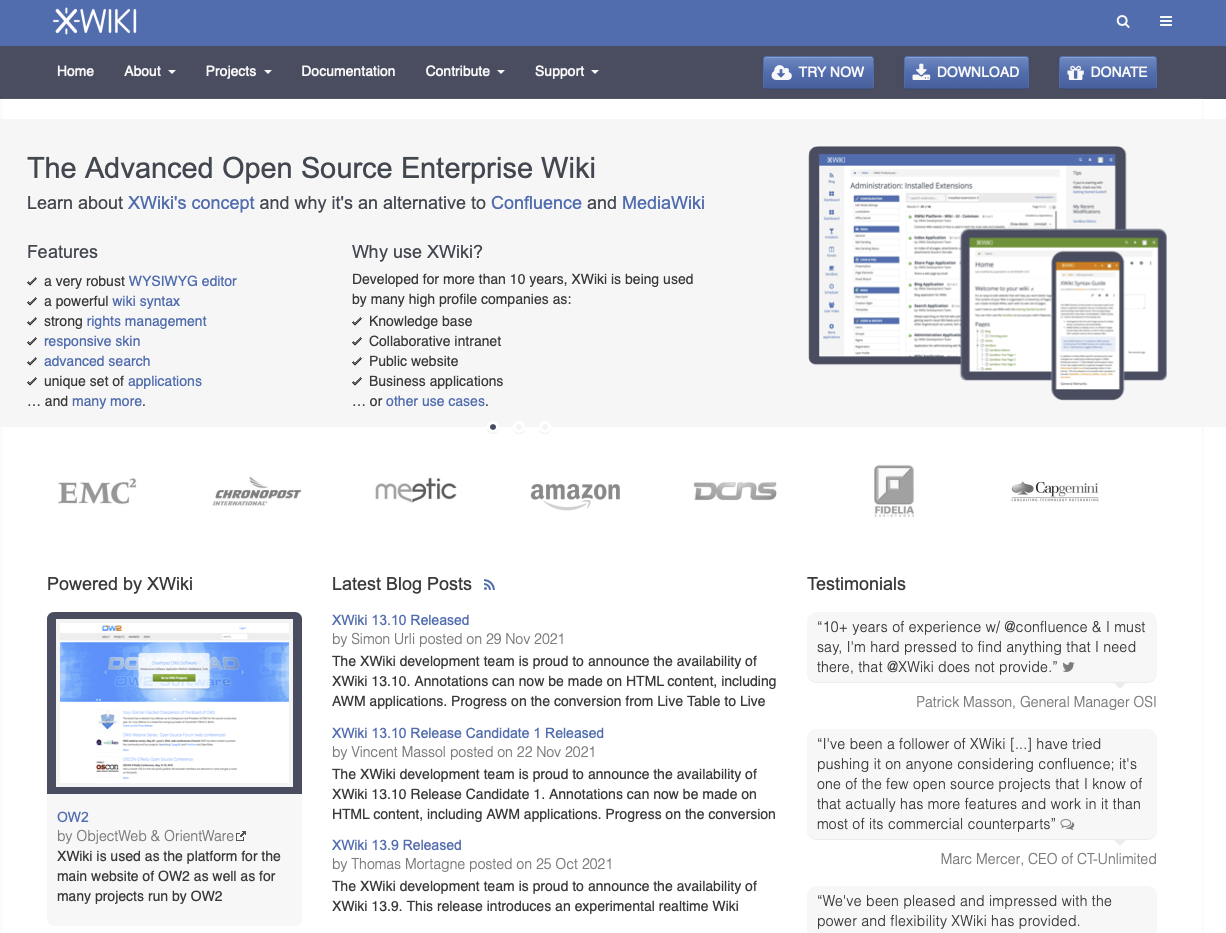Go to the Home menu item
This screenshot has width=1226, height=933.
[76, 71]
